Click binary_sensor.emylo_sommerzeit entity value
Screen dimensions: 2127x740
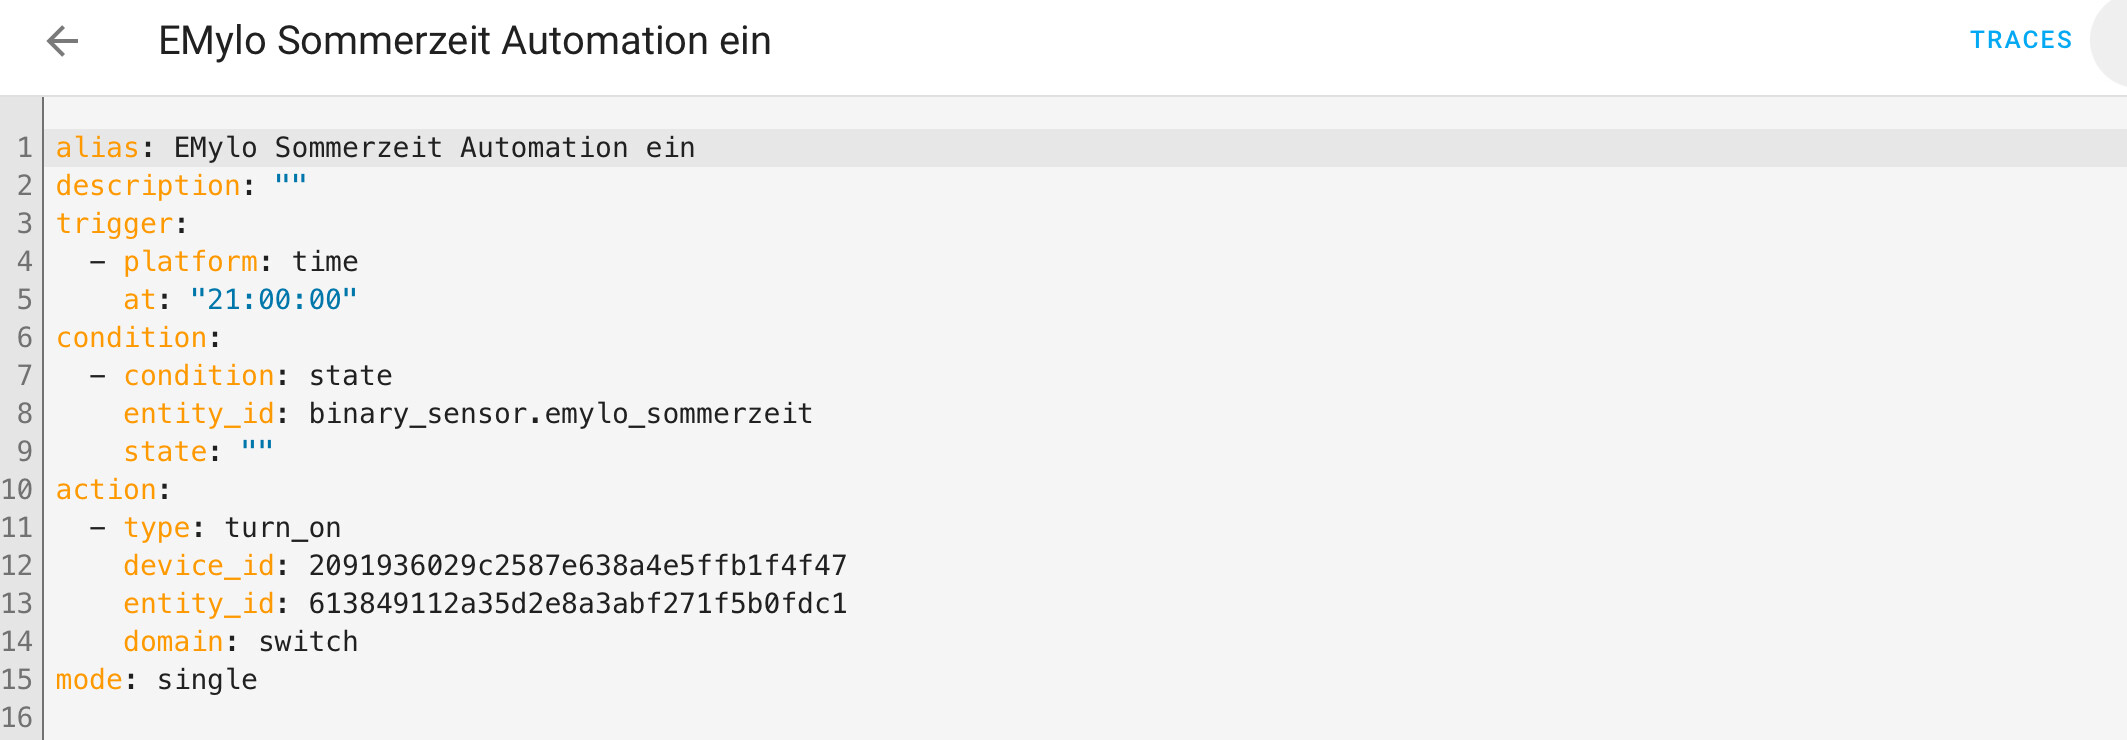[x=560, y=414]
